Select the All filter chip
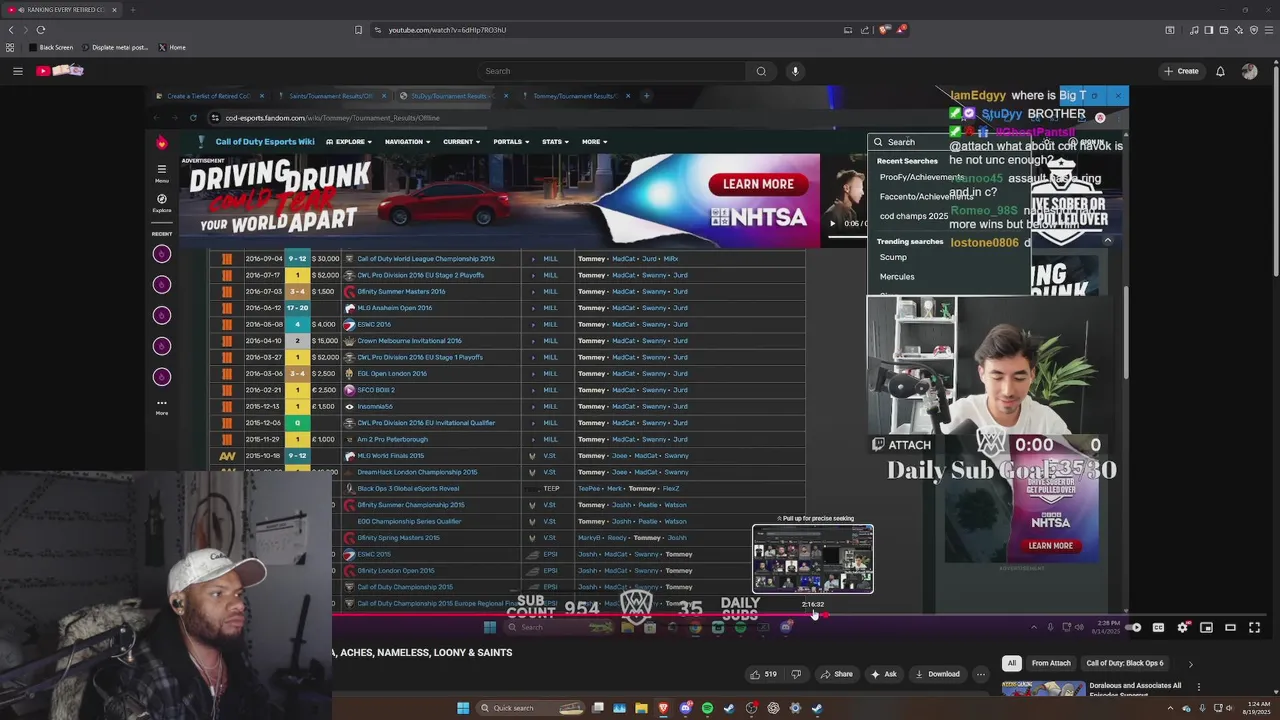Image resolution: width=1280 pixels, height=720 pixels. tap(1011, 663)
